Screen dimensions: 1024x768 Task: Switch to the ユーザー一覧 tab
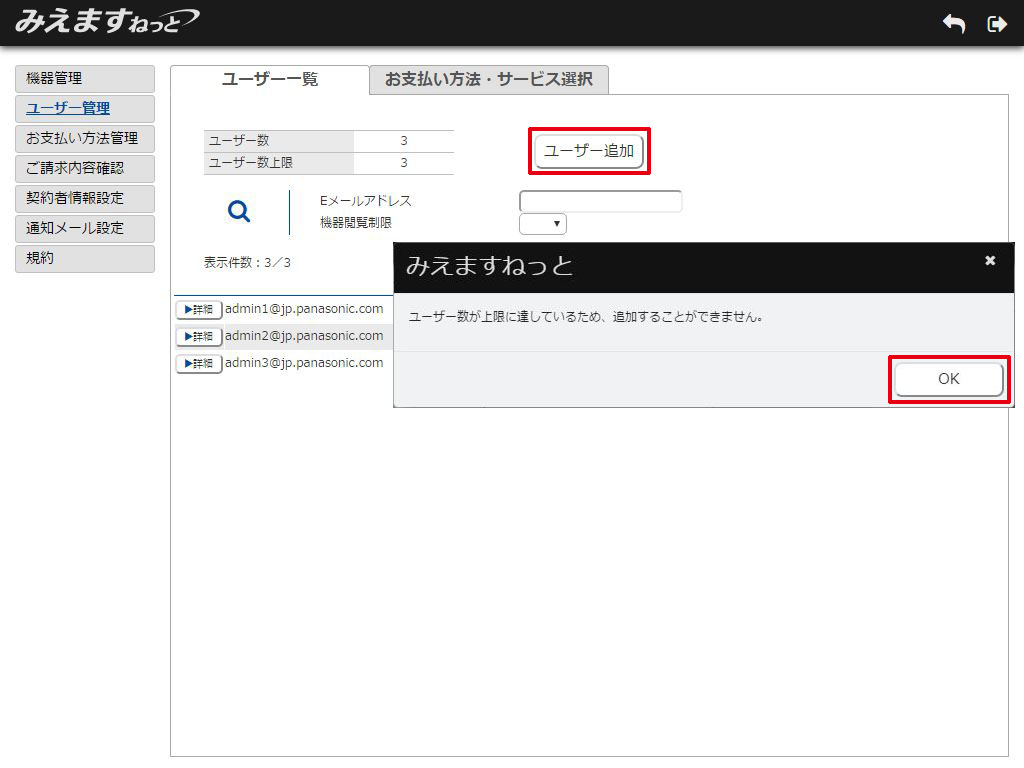click(270, 80)
